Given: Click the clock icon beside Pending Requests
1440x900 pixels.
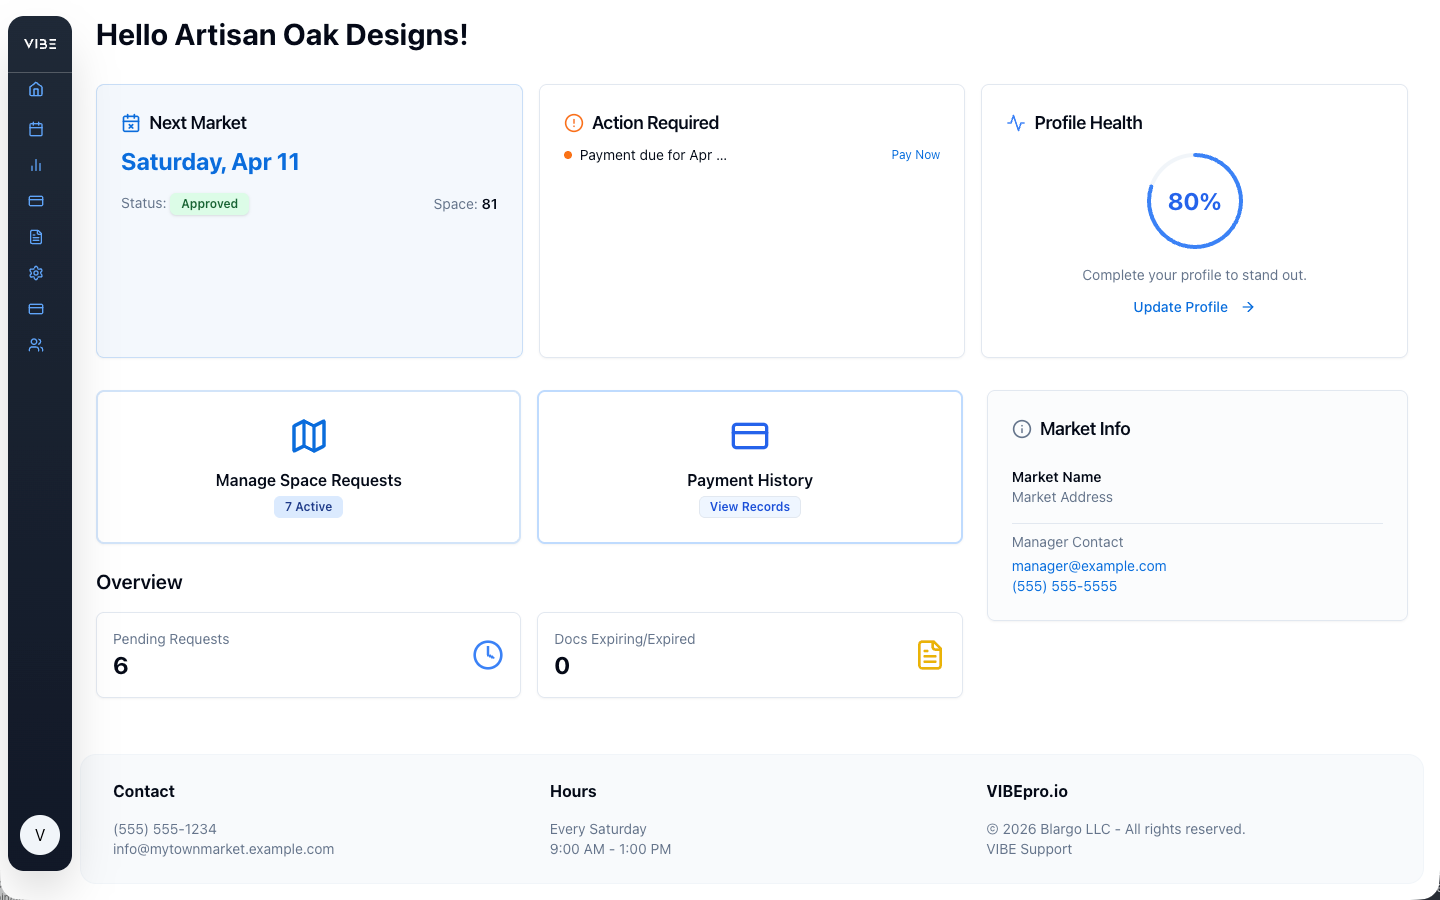Looking at the screenshot, I should coord(488,654).
